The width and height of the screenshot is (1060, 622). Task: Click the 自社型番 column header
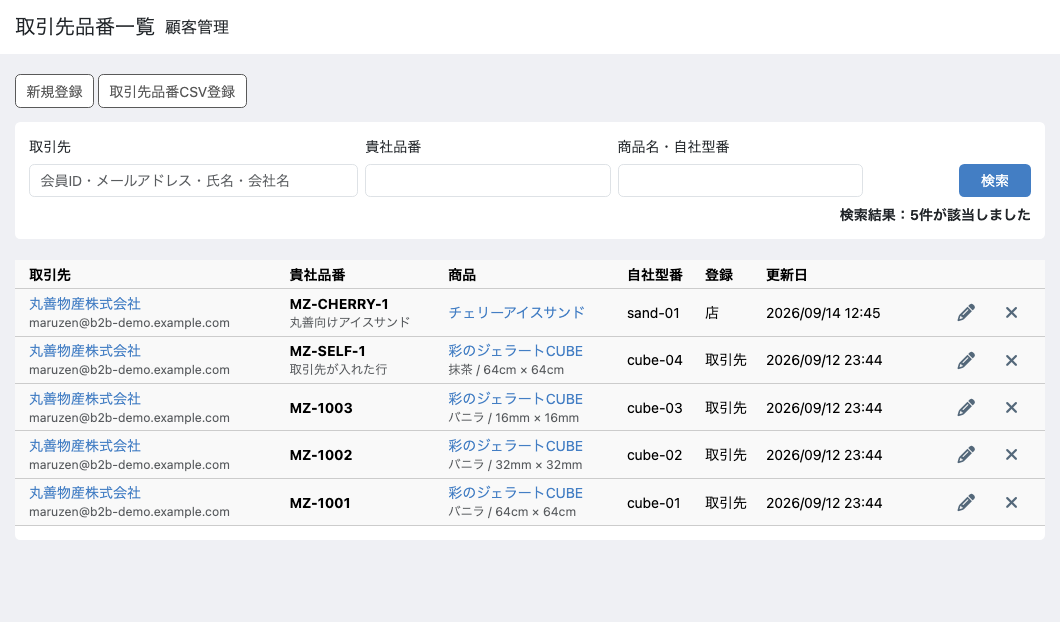click(x=655, y=275)
